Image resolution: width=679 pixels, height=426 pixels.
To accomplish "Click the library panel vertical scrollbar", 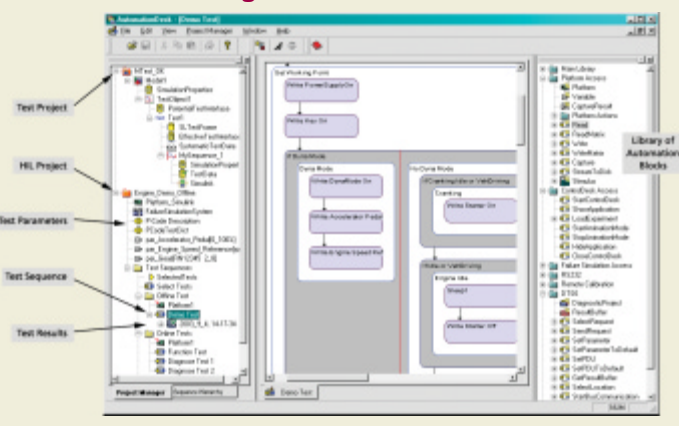I will (x=651, y=232).
